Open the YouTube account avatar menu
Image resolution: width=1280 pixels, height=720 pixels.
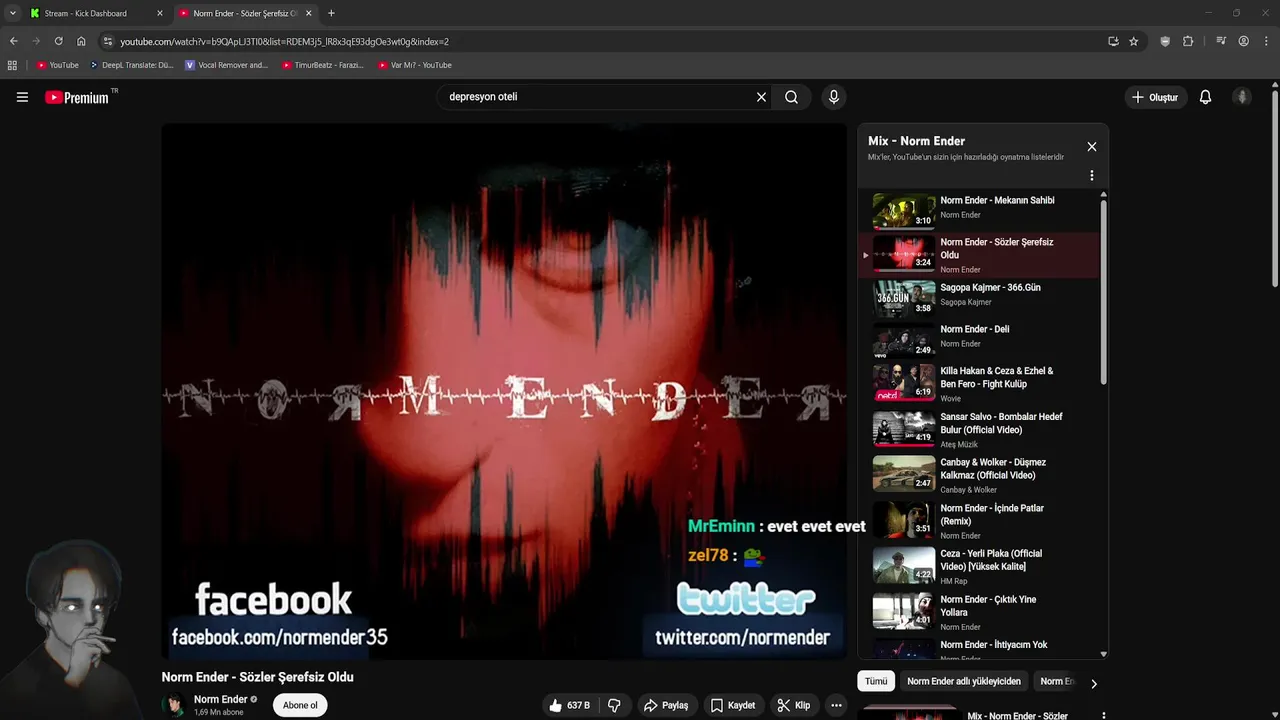coord(1242,97)
